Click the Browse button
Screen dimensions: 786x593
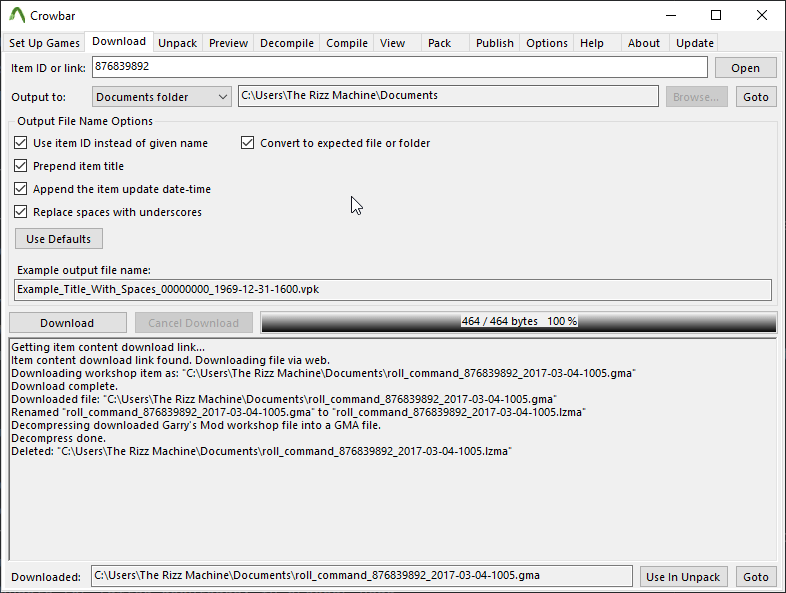[x=696, y=97]
